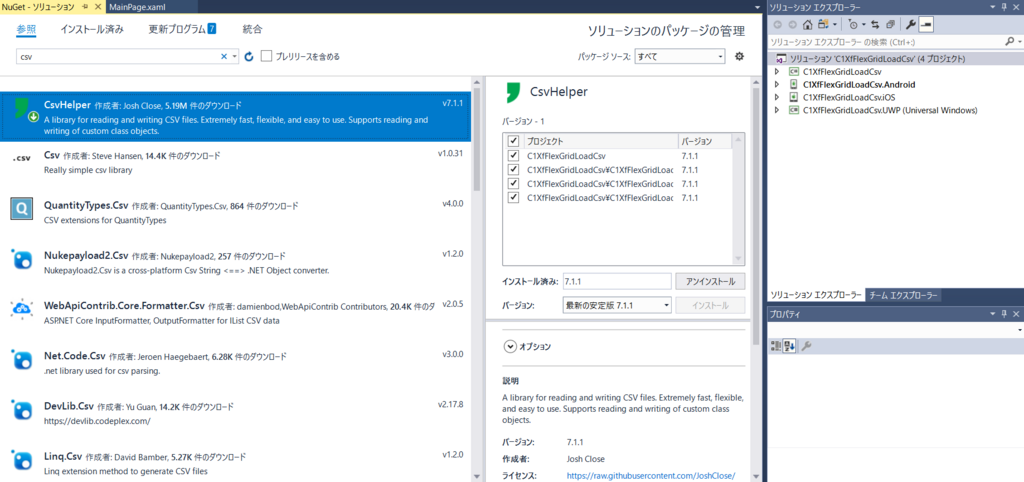Switch to Updates (更新プログラム) tab
The image size is (1024, 482).
[x=182, y=29]
